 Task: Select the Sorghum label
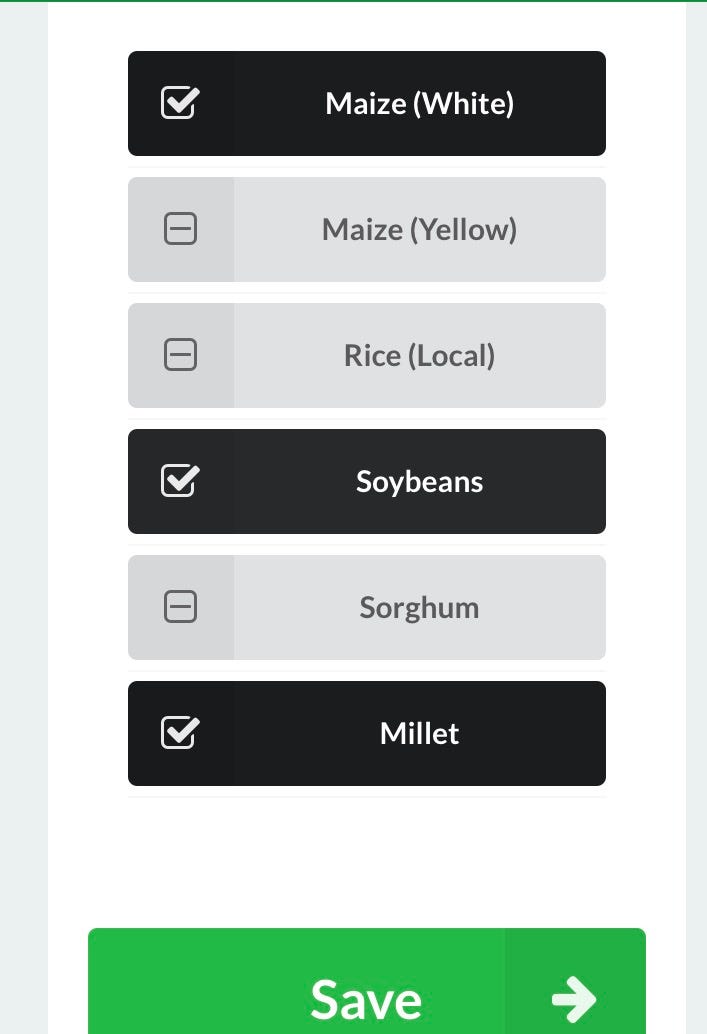coord(419,608)
